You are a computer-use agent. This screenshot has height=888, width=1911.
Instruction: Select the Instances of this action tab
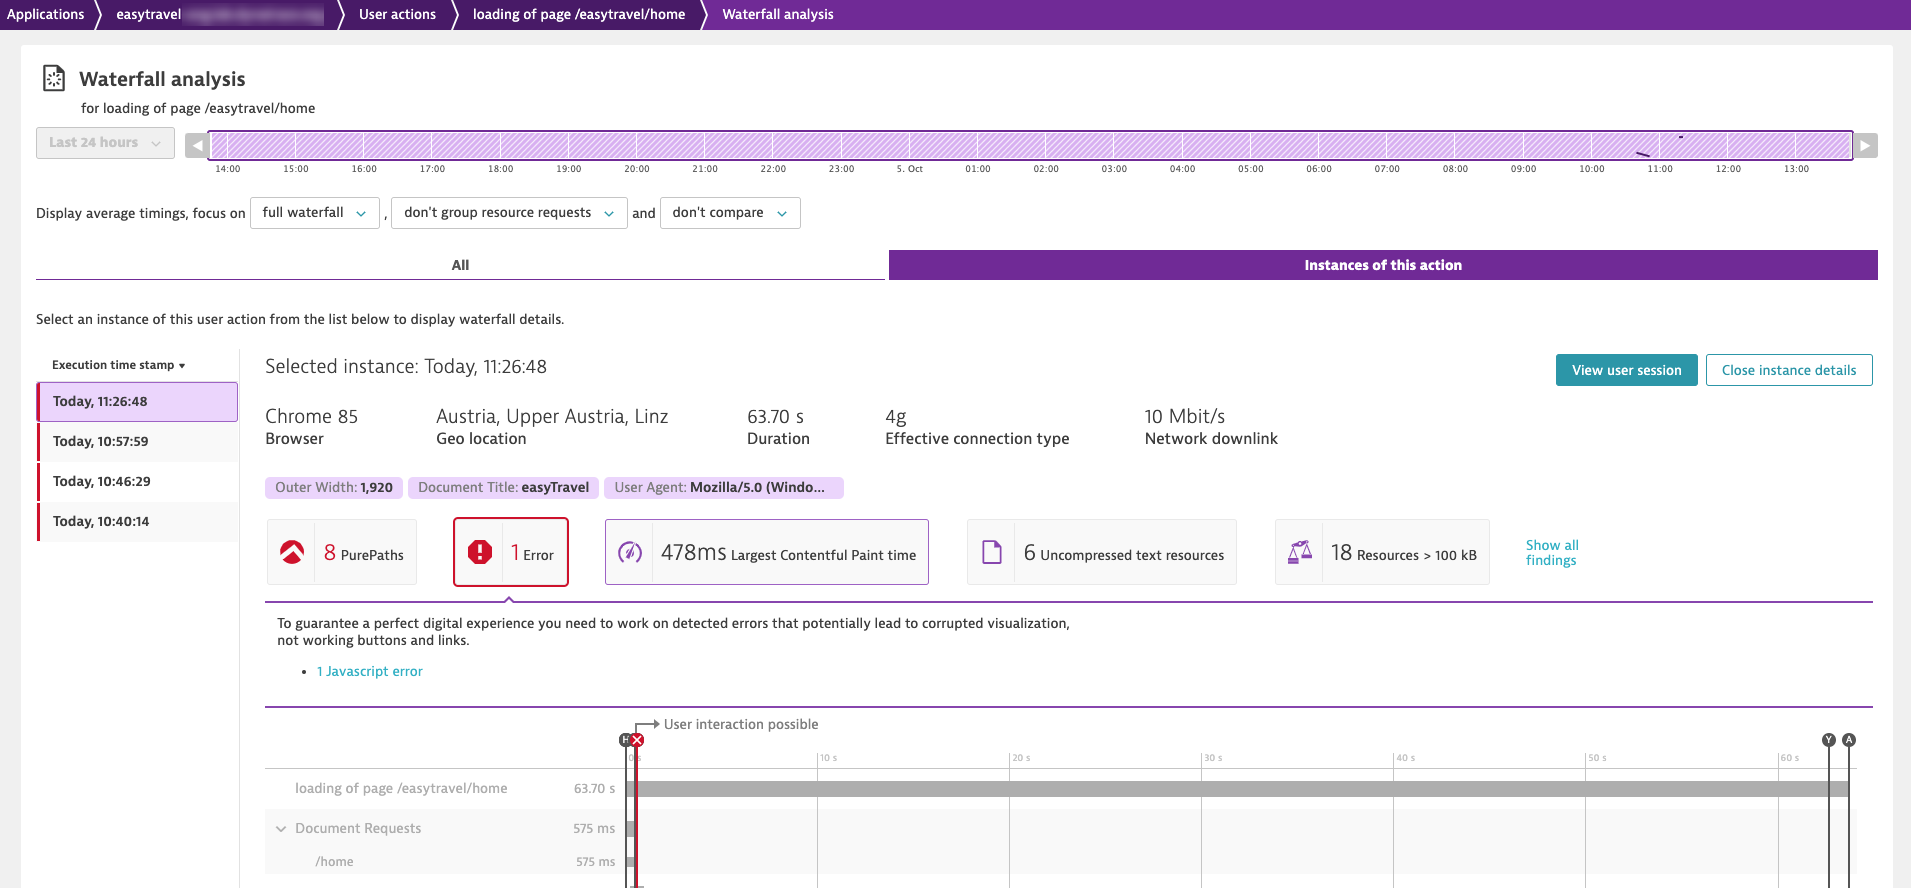coord(1383,265)
